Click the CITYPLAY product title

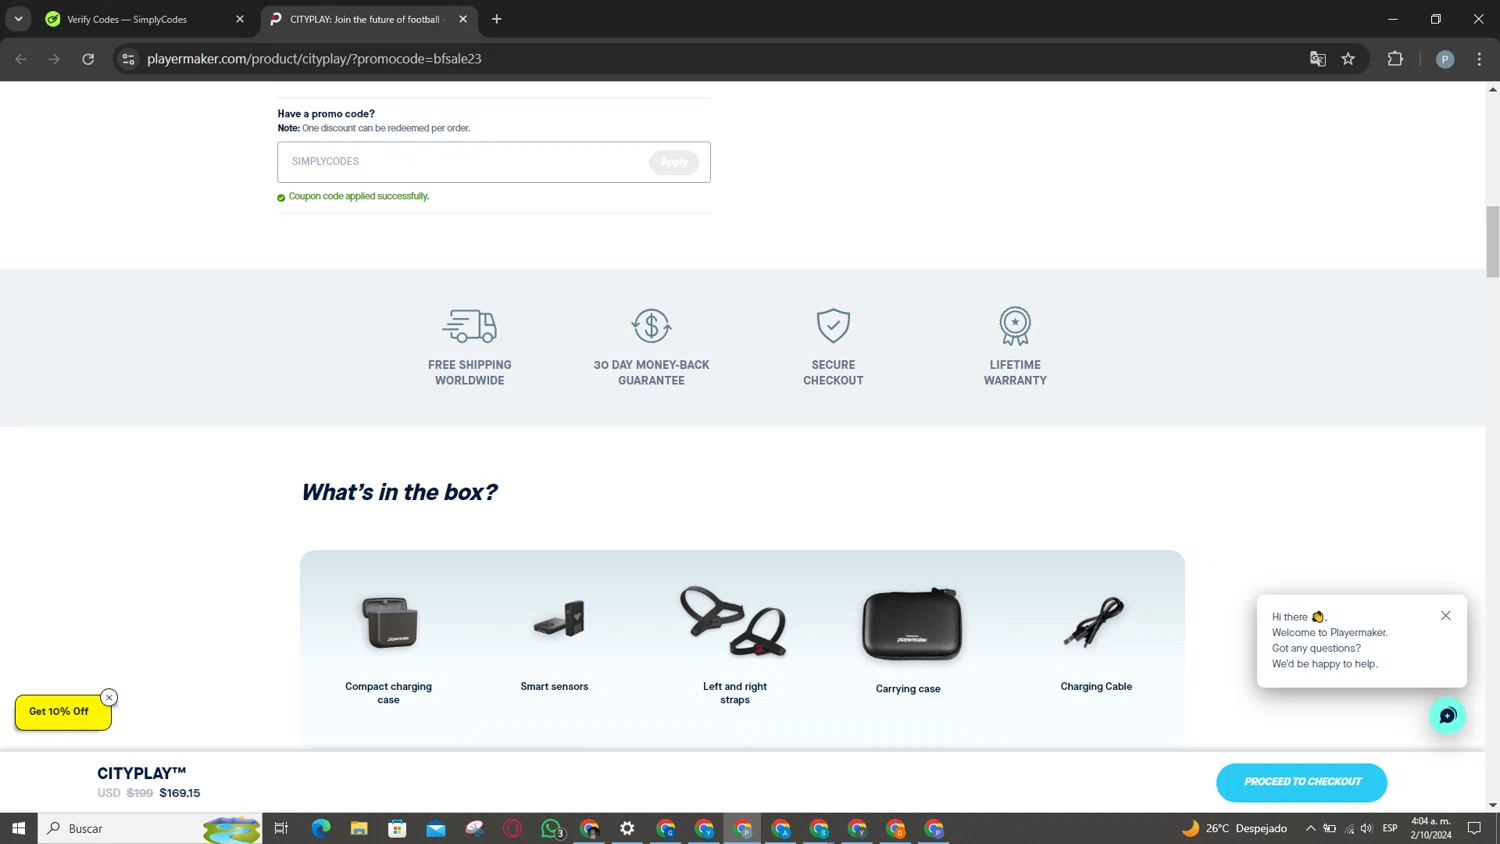tap(142, 773)
